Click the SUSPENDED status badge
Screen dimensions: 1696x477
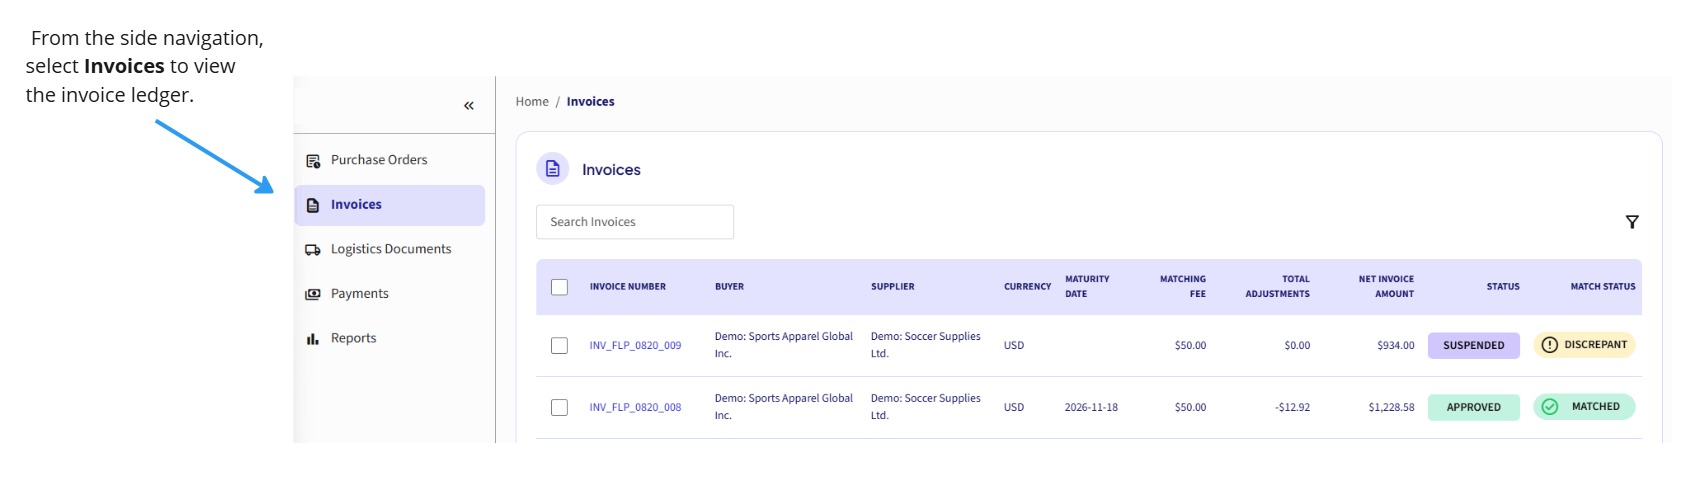pyautogui.click(x=1474, y=345)
